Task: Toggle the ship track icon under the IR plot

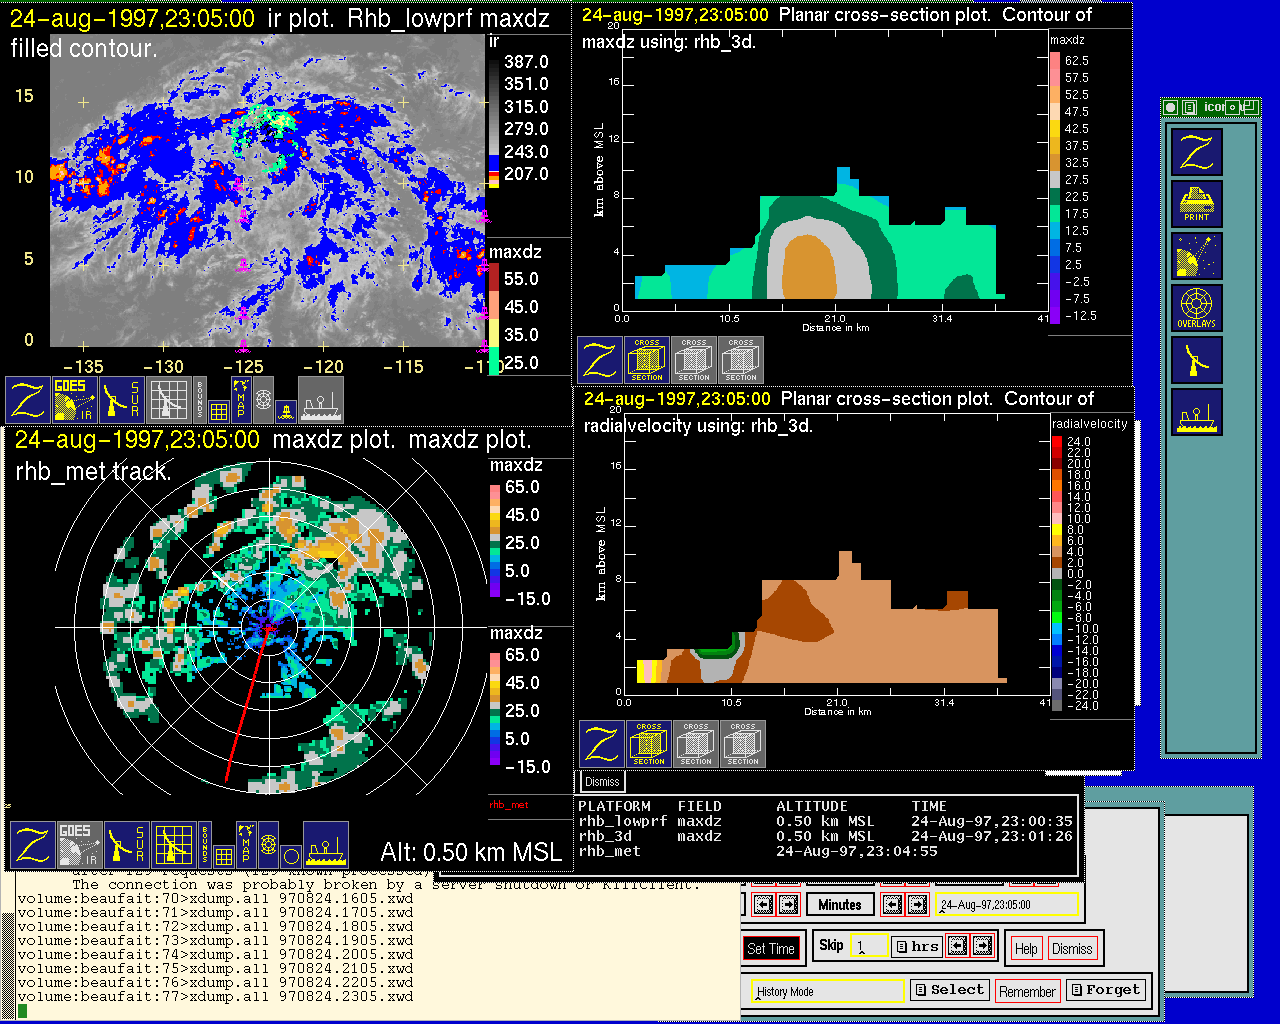Action: [x=321, y=400]
